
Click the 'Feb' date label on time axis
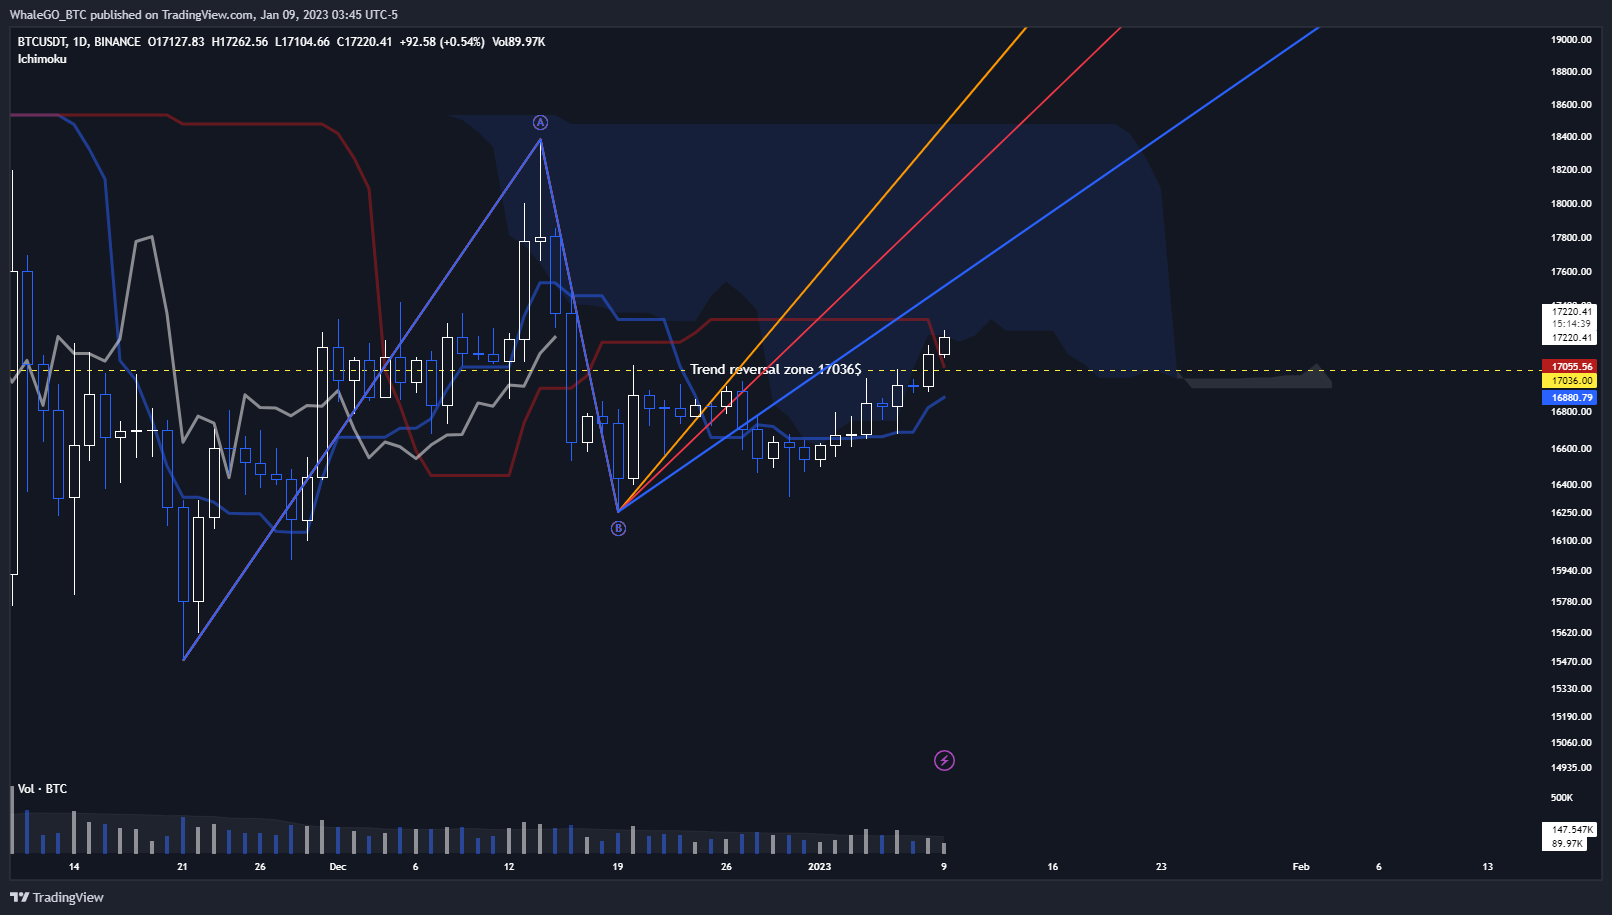1301,867
